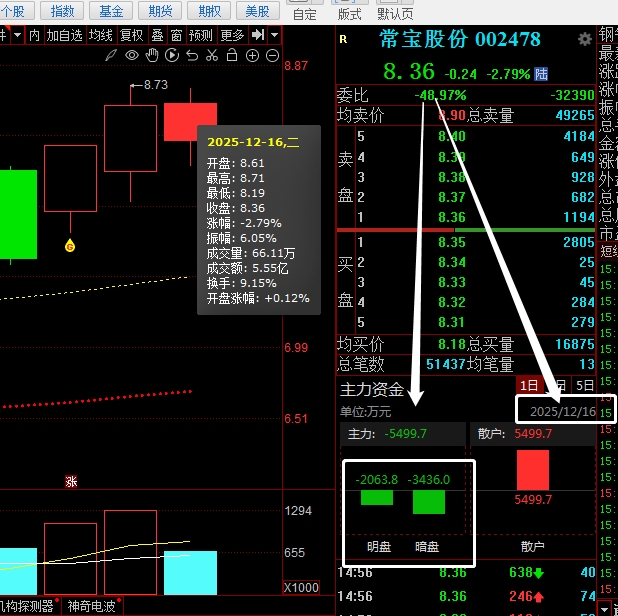
Task: Click buy level 1 volume 2805
Action: click(579, 242)
